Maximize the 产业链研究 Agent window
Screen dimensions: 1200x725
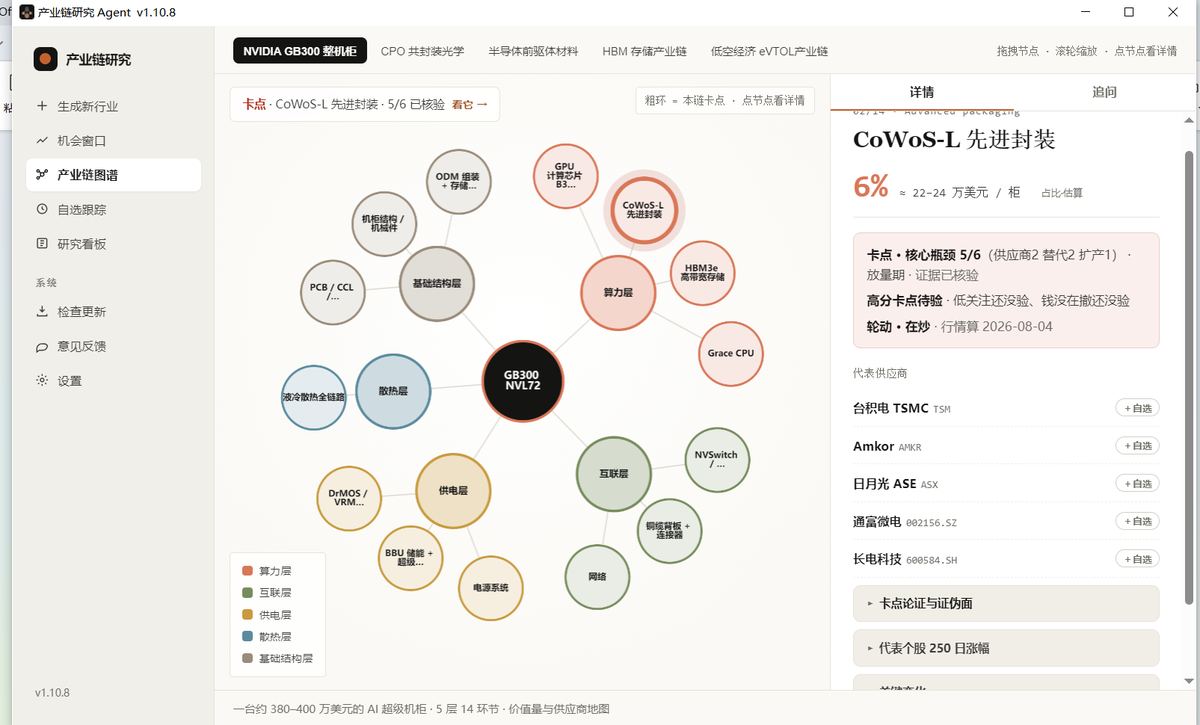point(1129,12)
